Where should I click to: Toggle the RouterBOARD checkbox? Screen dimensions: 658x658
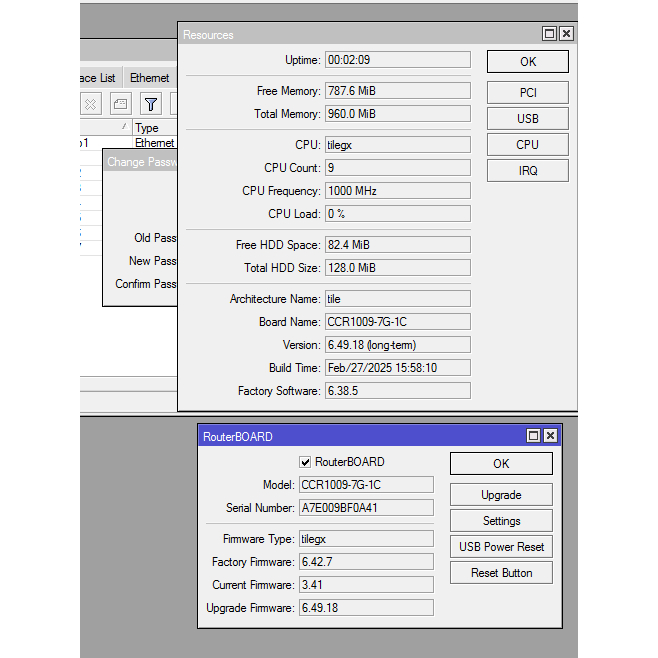point(306,462)
